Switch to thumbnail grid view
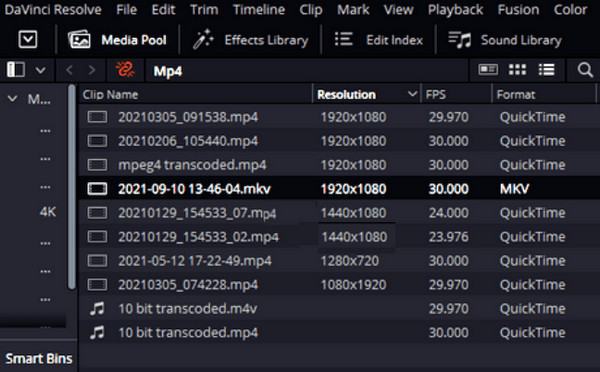Viewport: 600px width, 372px height. (517, 70)
